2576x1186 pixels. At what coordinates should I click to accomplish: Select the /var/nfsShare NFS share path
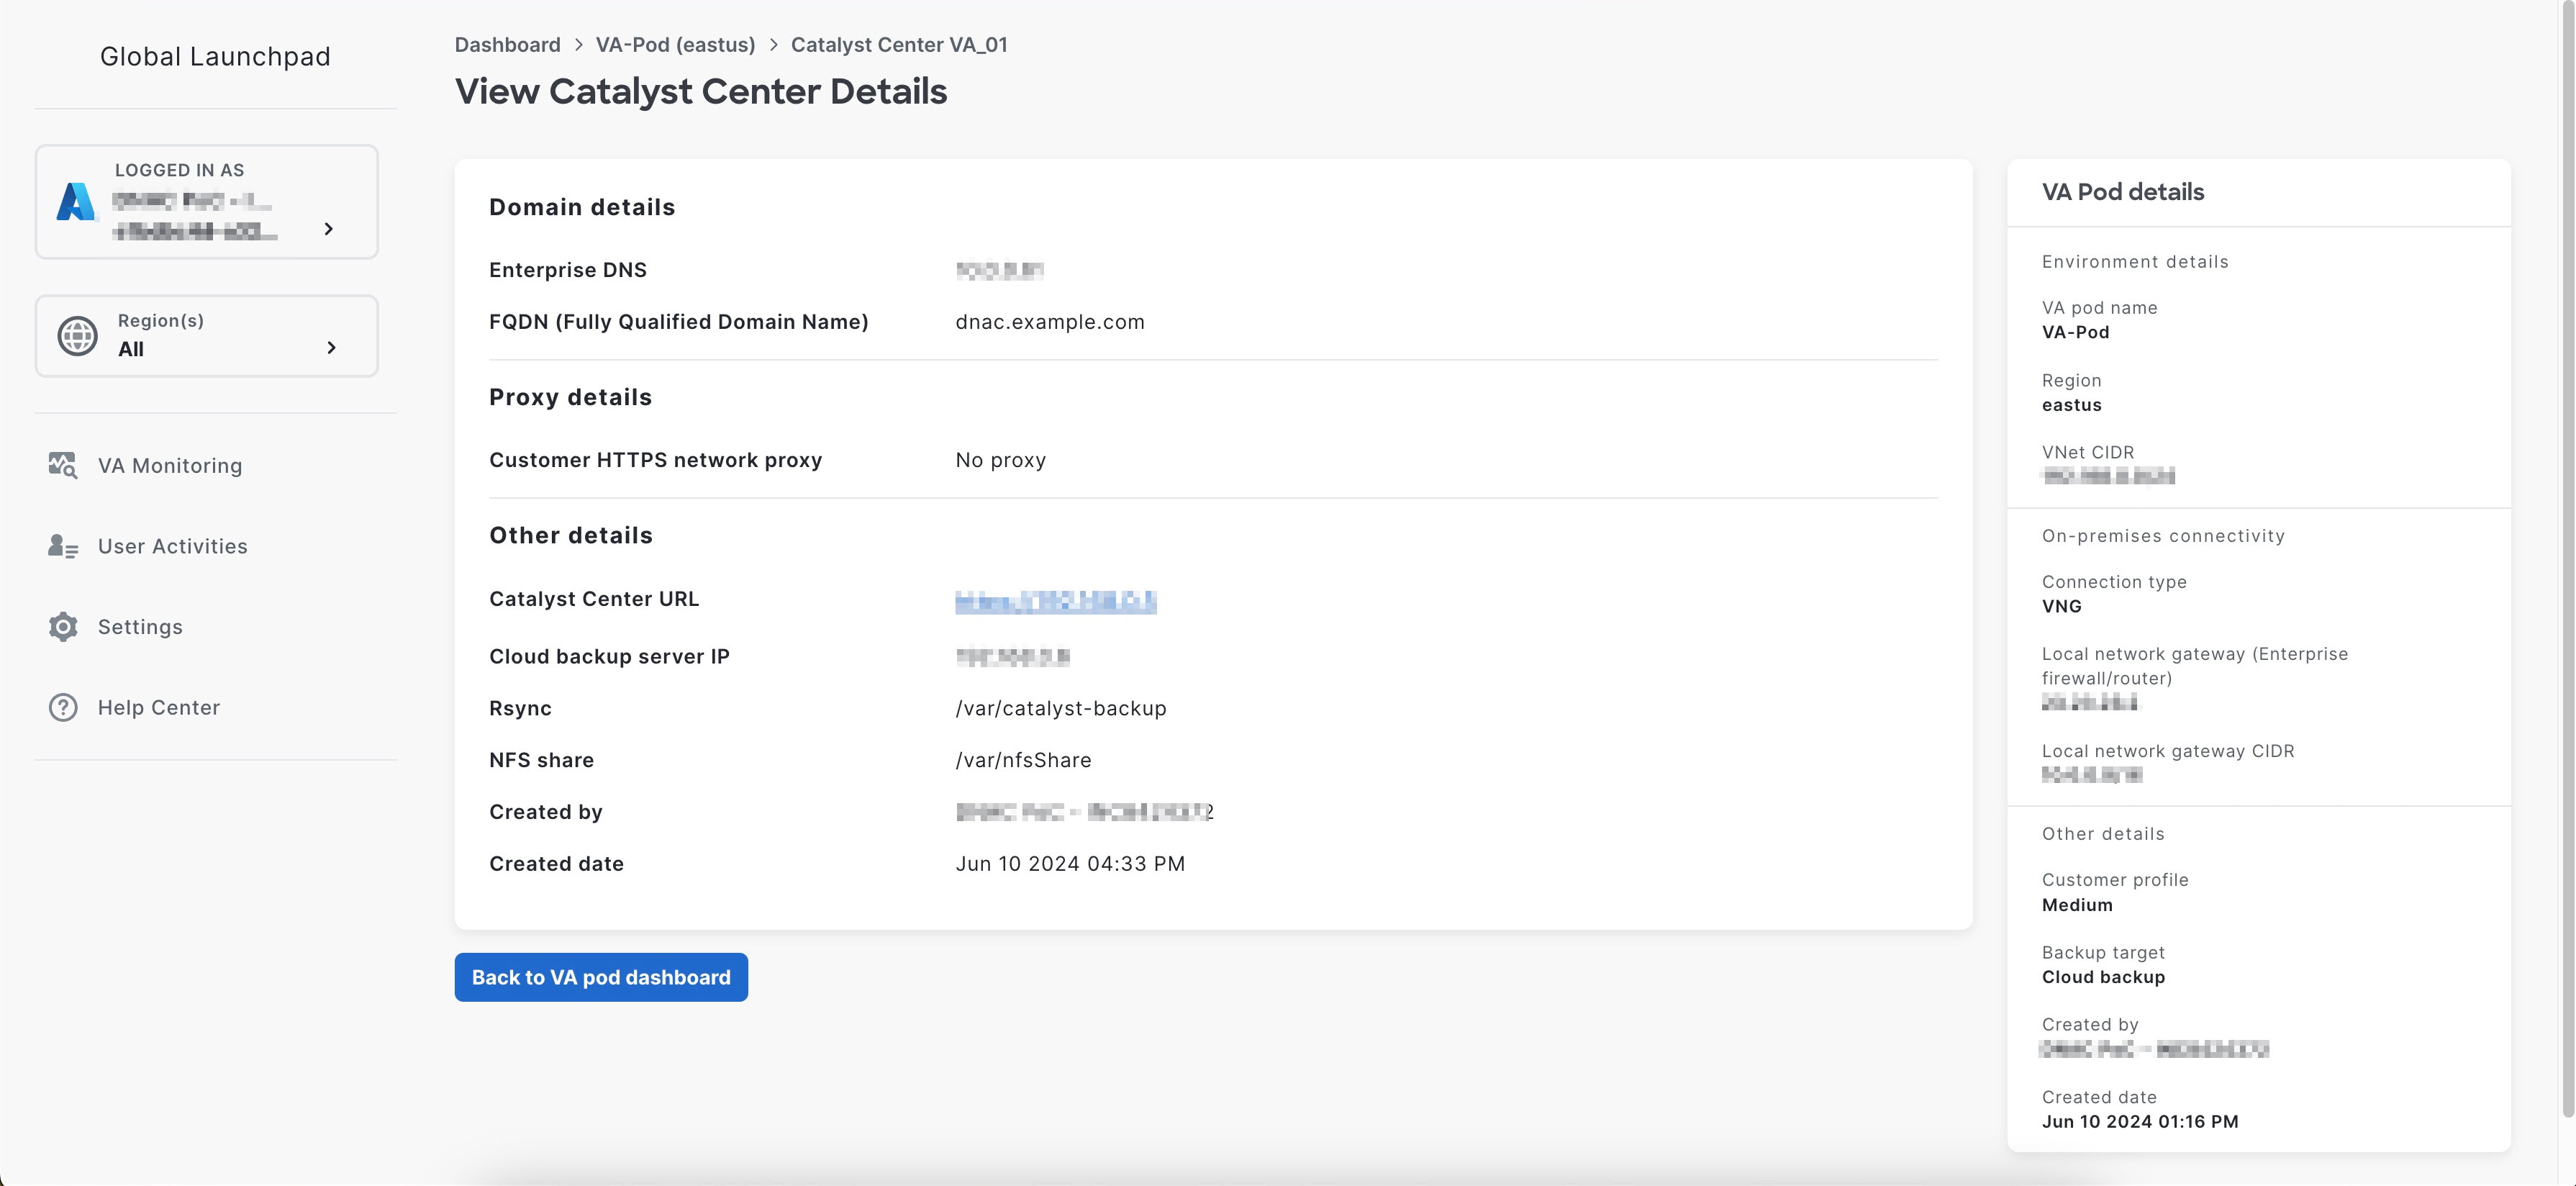(x=1023, y=760)
